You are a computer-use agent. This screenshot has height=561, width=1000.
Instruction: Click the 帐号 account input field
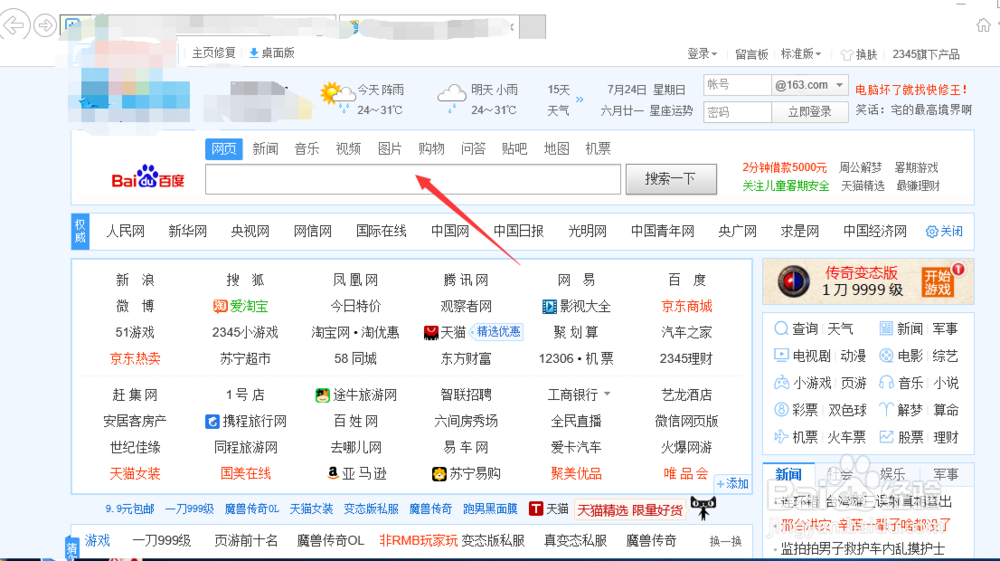coord(737,85)
